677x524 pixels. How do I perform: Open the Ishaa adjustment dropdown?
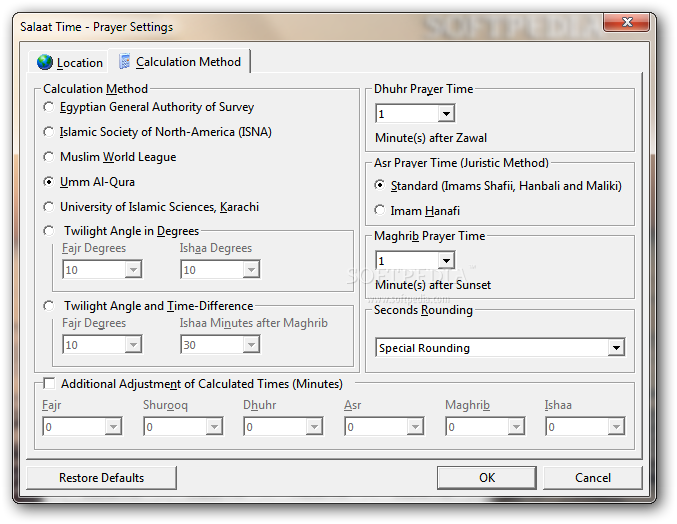[616, 427]
